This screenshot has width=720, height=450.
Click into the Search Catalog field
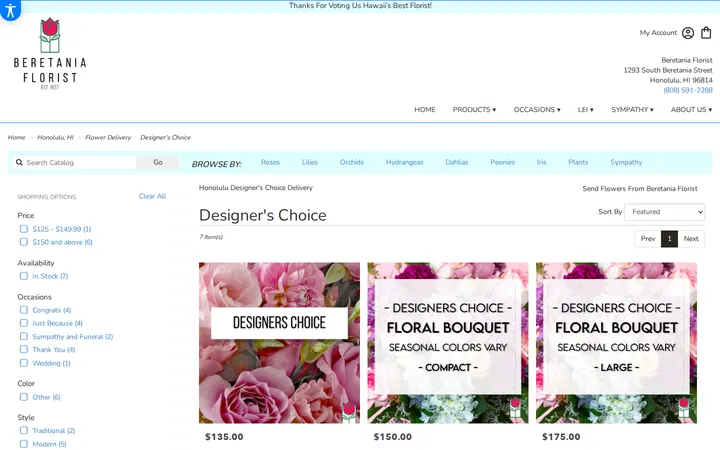click(80, 163)
